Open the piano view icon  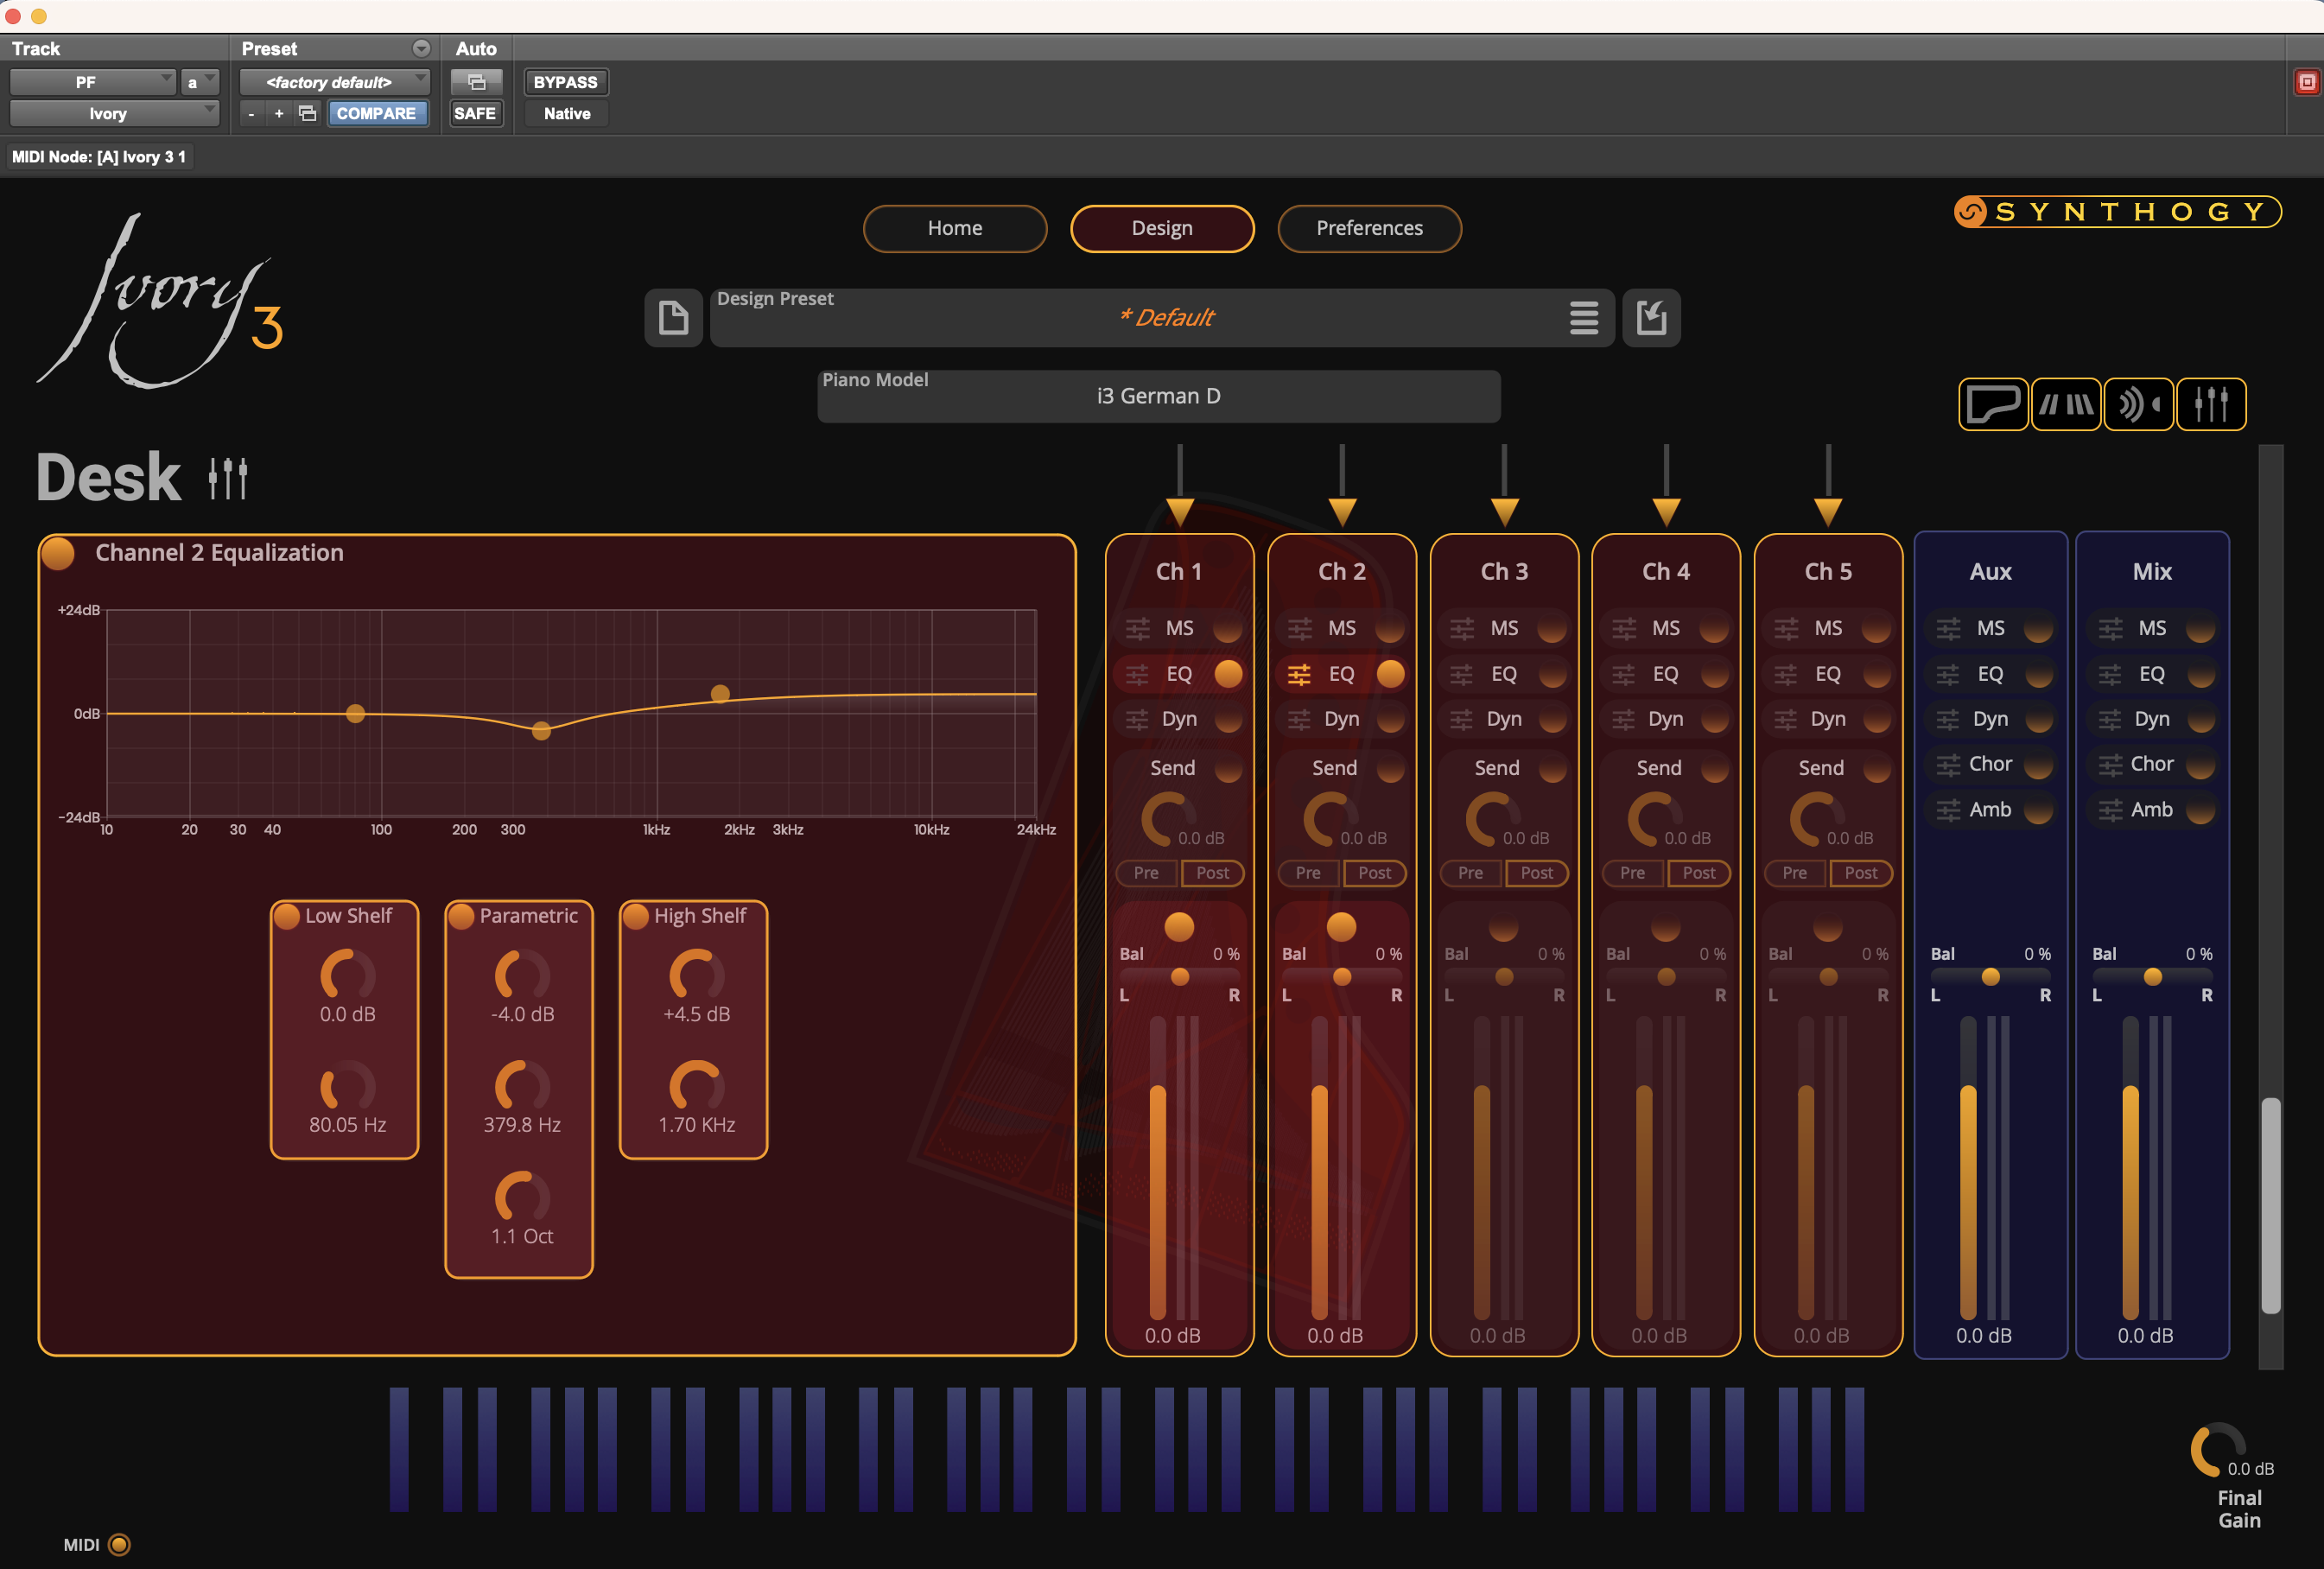1993,404
